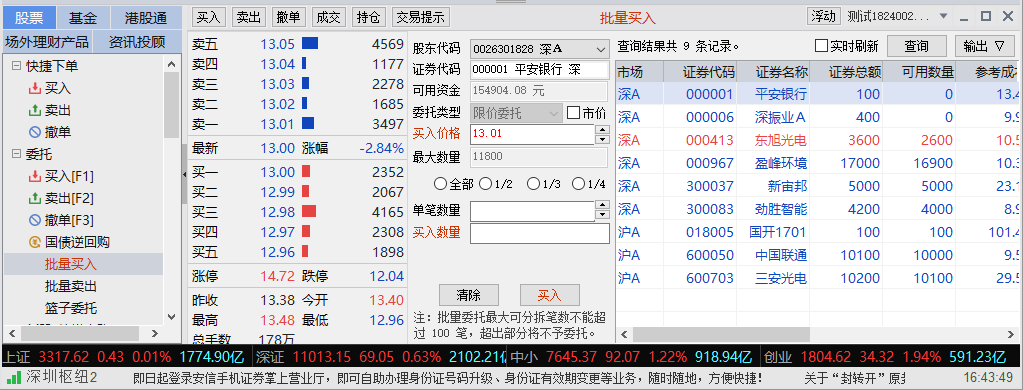
Task: Increase 单笔数量 with the up spinner arrow
Action: pos(603,205)
